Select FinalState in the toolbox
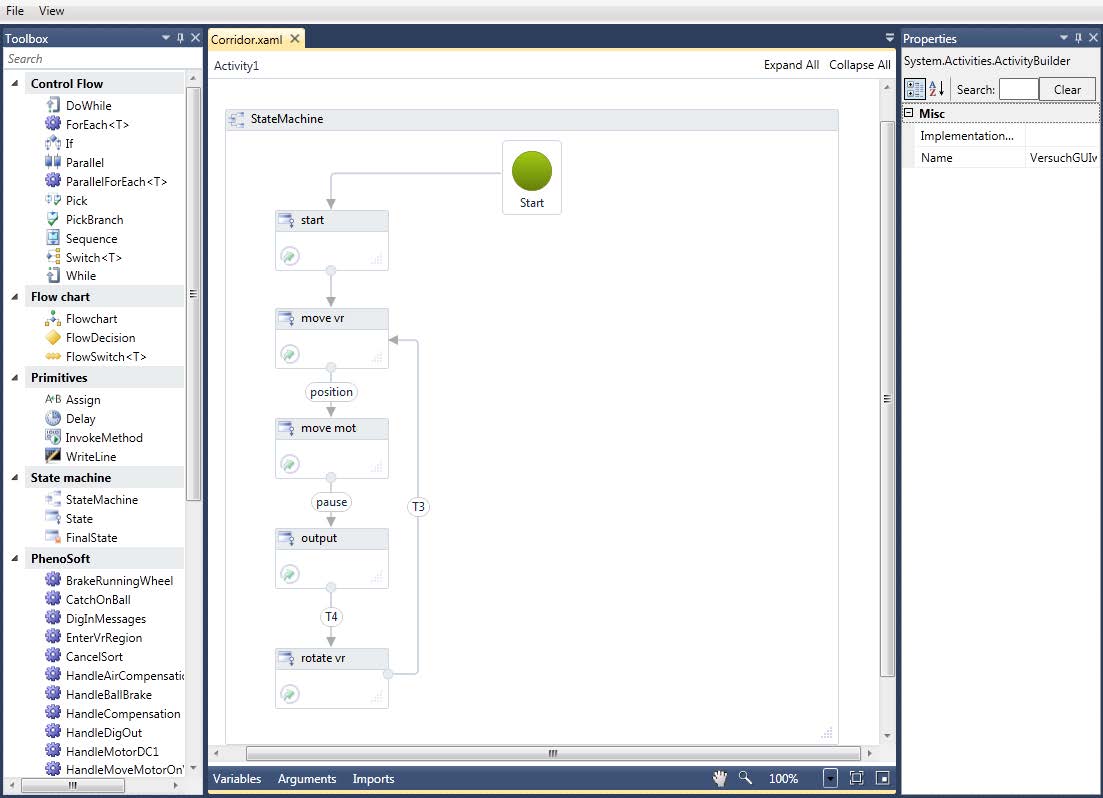This screenshot has width=1103, height=798. [90, 538]
